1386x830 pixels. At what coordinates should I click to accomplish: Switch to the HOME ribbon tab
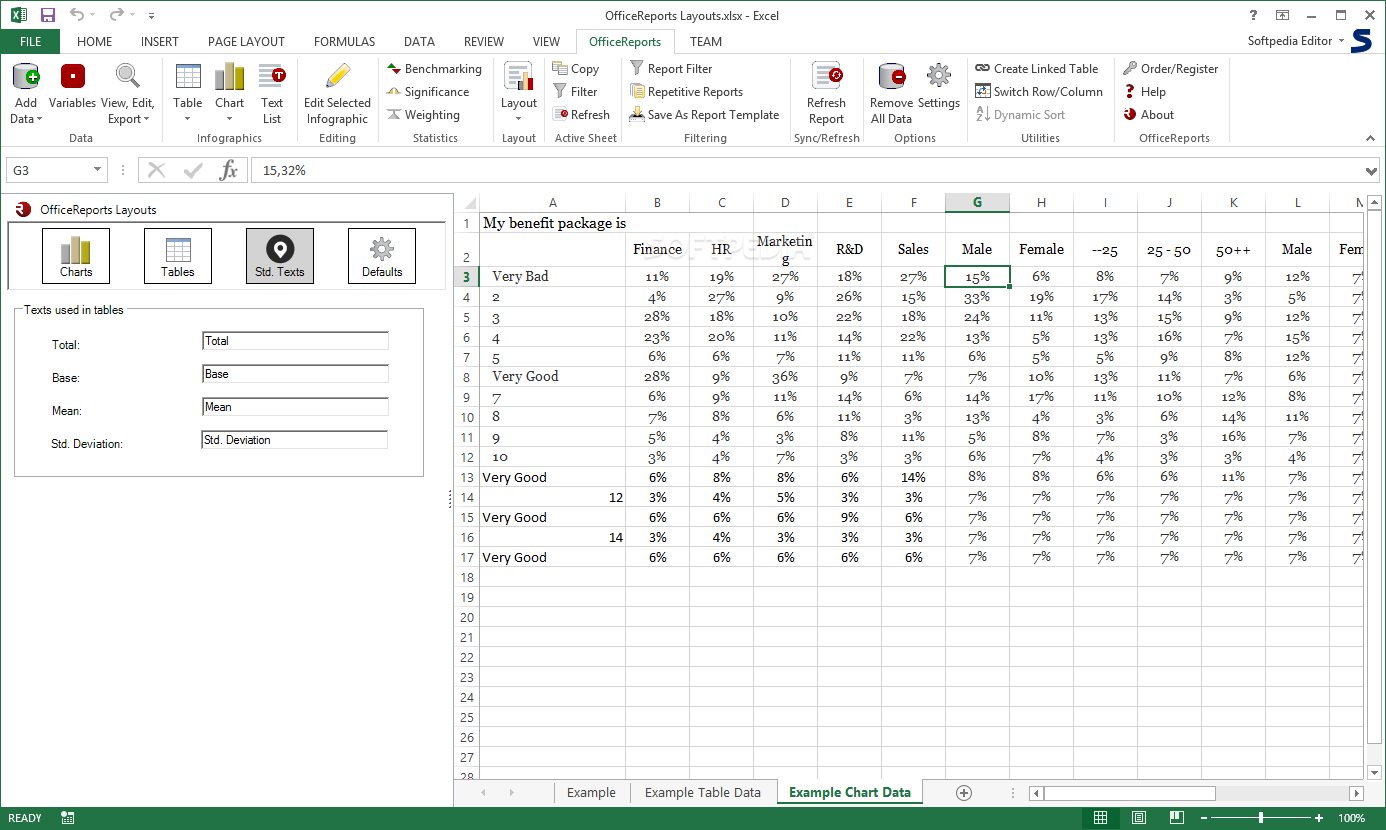coord(95,41)
